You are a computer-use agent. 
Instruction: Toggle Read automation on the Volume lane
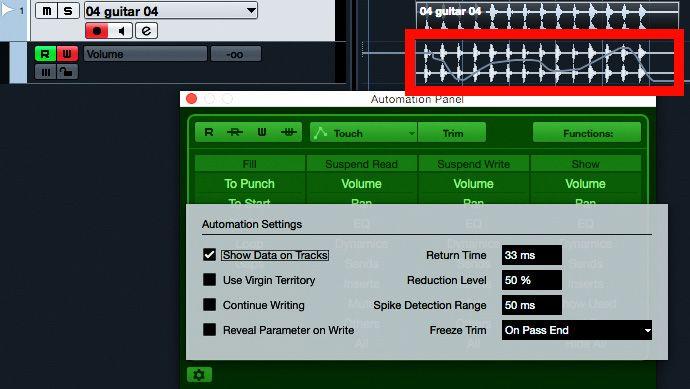point(45,54)
